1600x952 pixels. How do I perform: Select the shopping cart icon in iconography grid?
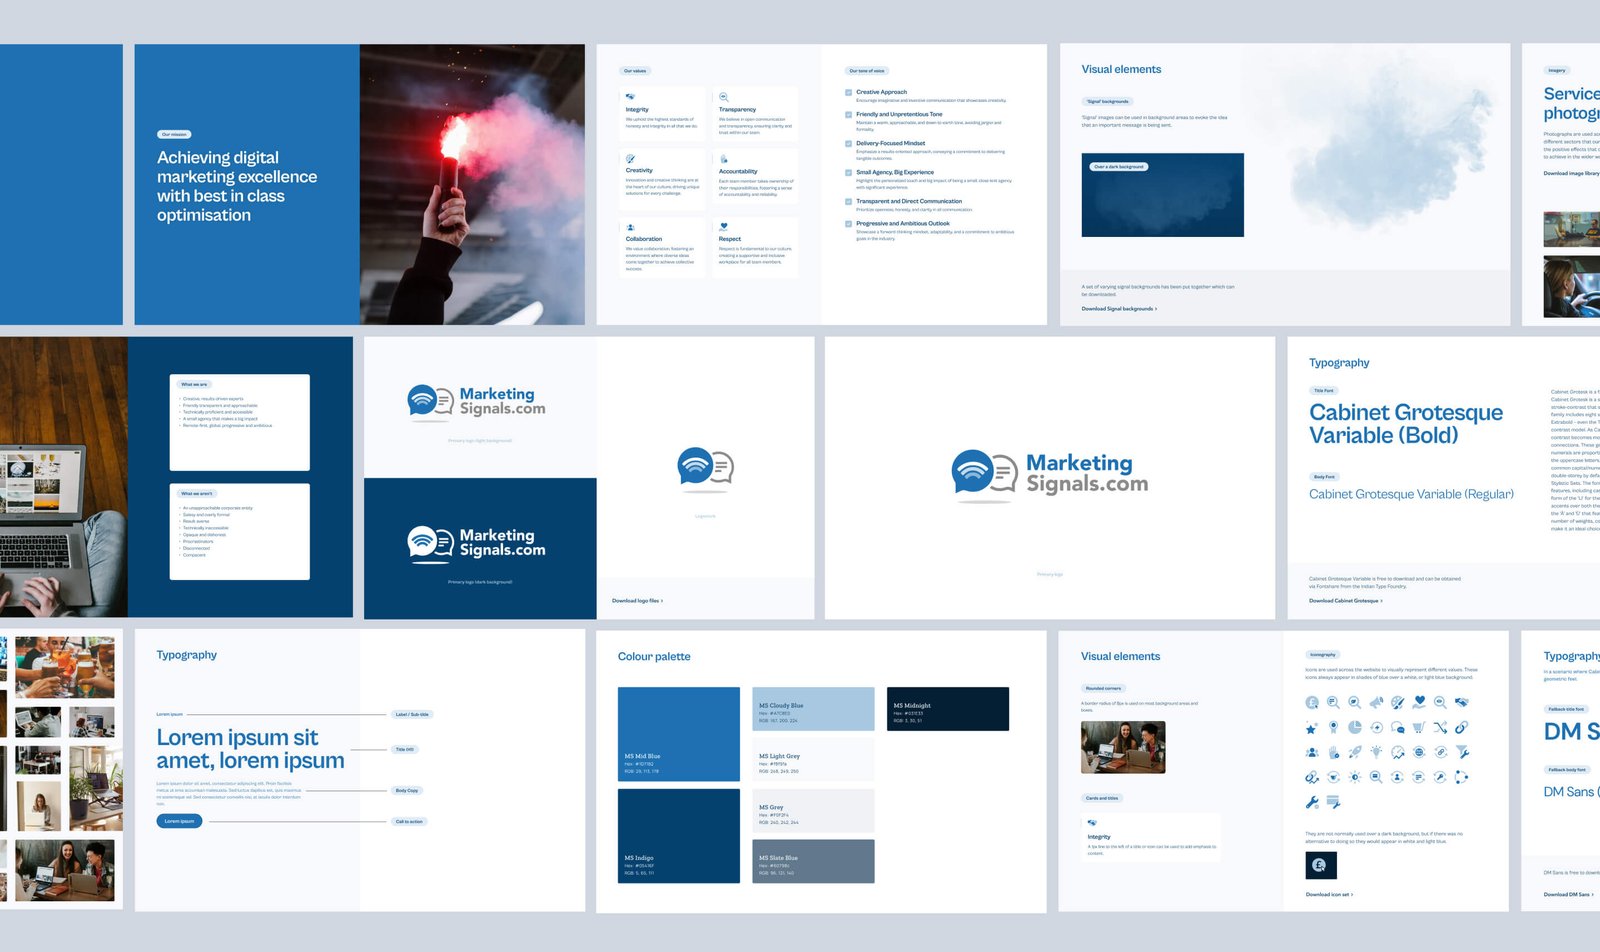coord(1419,727)
